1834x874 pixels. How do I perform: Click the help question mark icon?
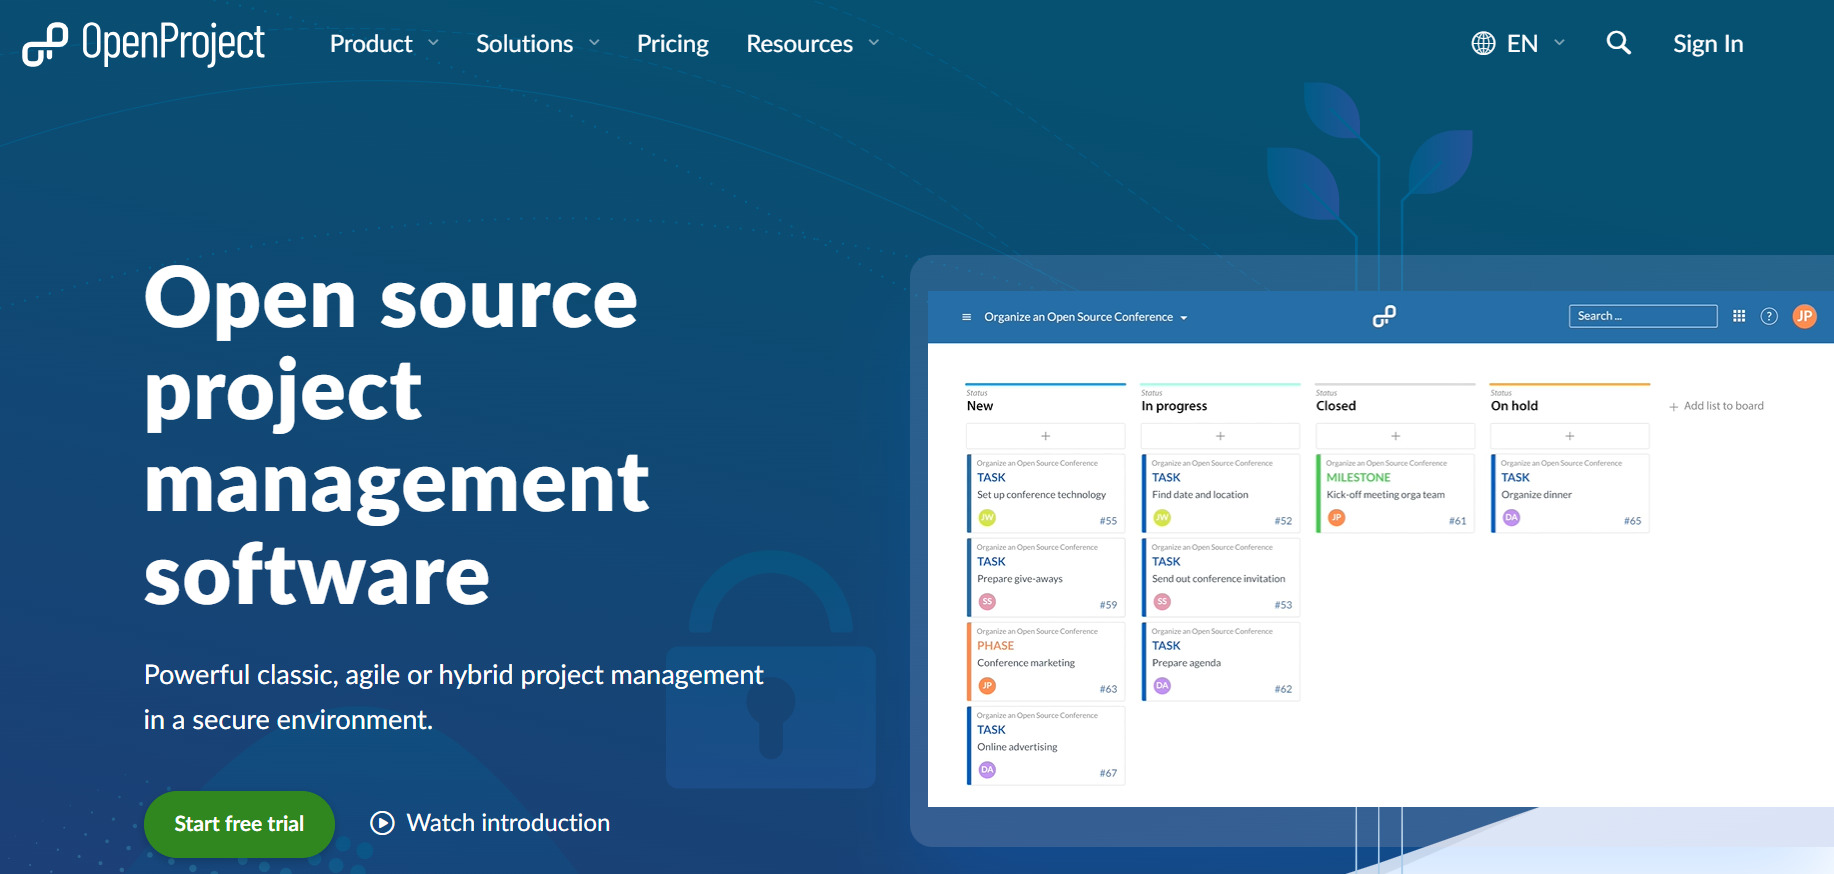pos(1769,316)
